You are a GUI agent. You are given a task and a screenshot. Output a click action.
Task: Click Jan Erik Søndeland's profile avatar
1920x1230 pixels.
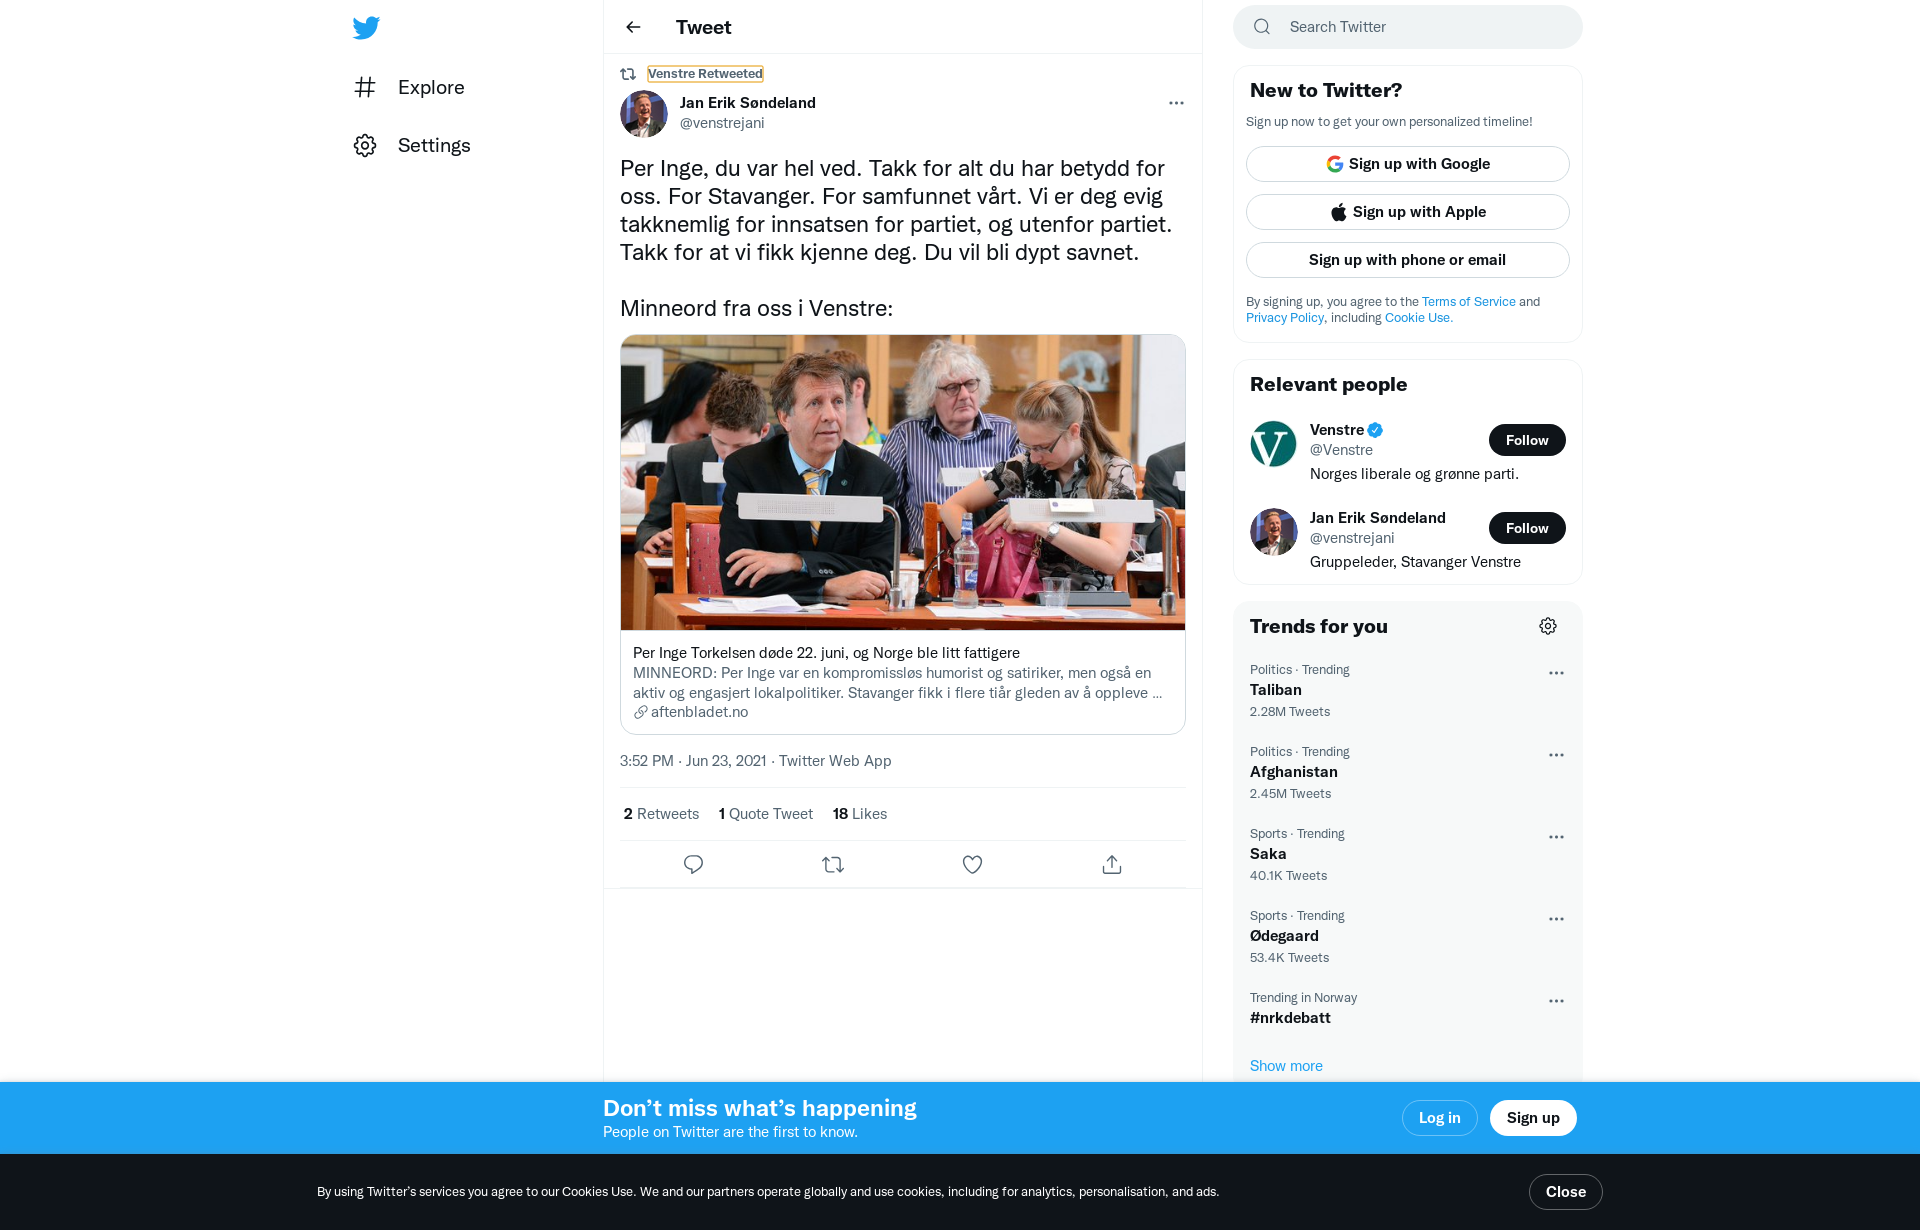[644, 113]
